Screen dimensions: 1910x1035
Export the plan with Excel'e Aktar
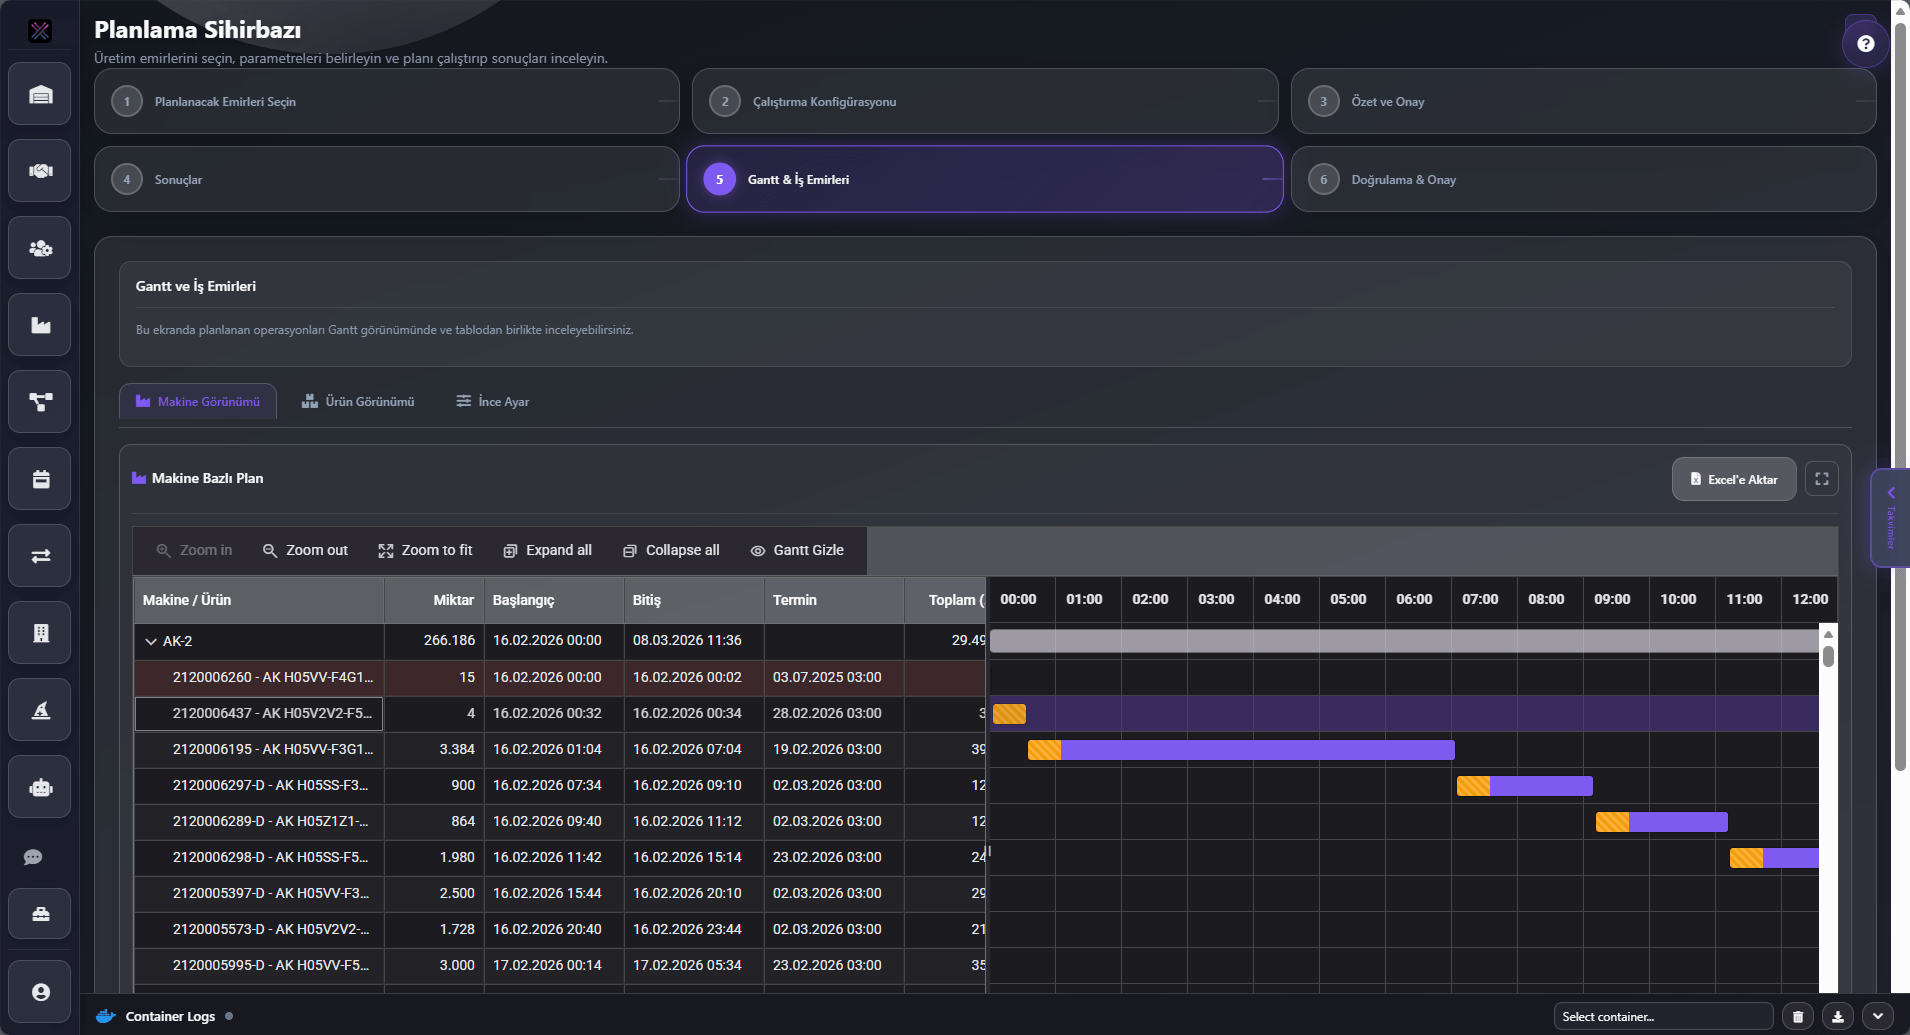(1733, 479)
